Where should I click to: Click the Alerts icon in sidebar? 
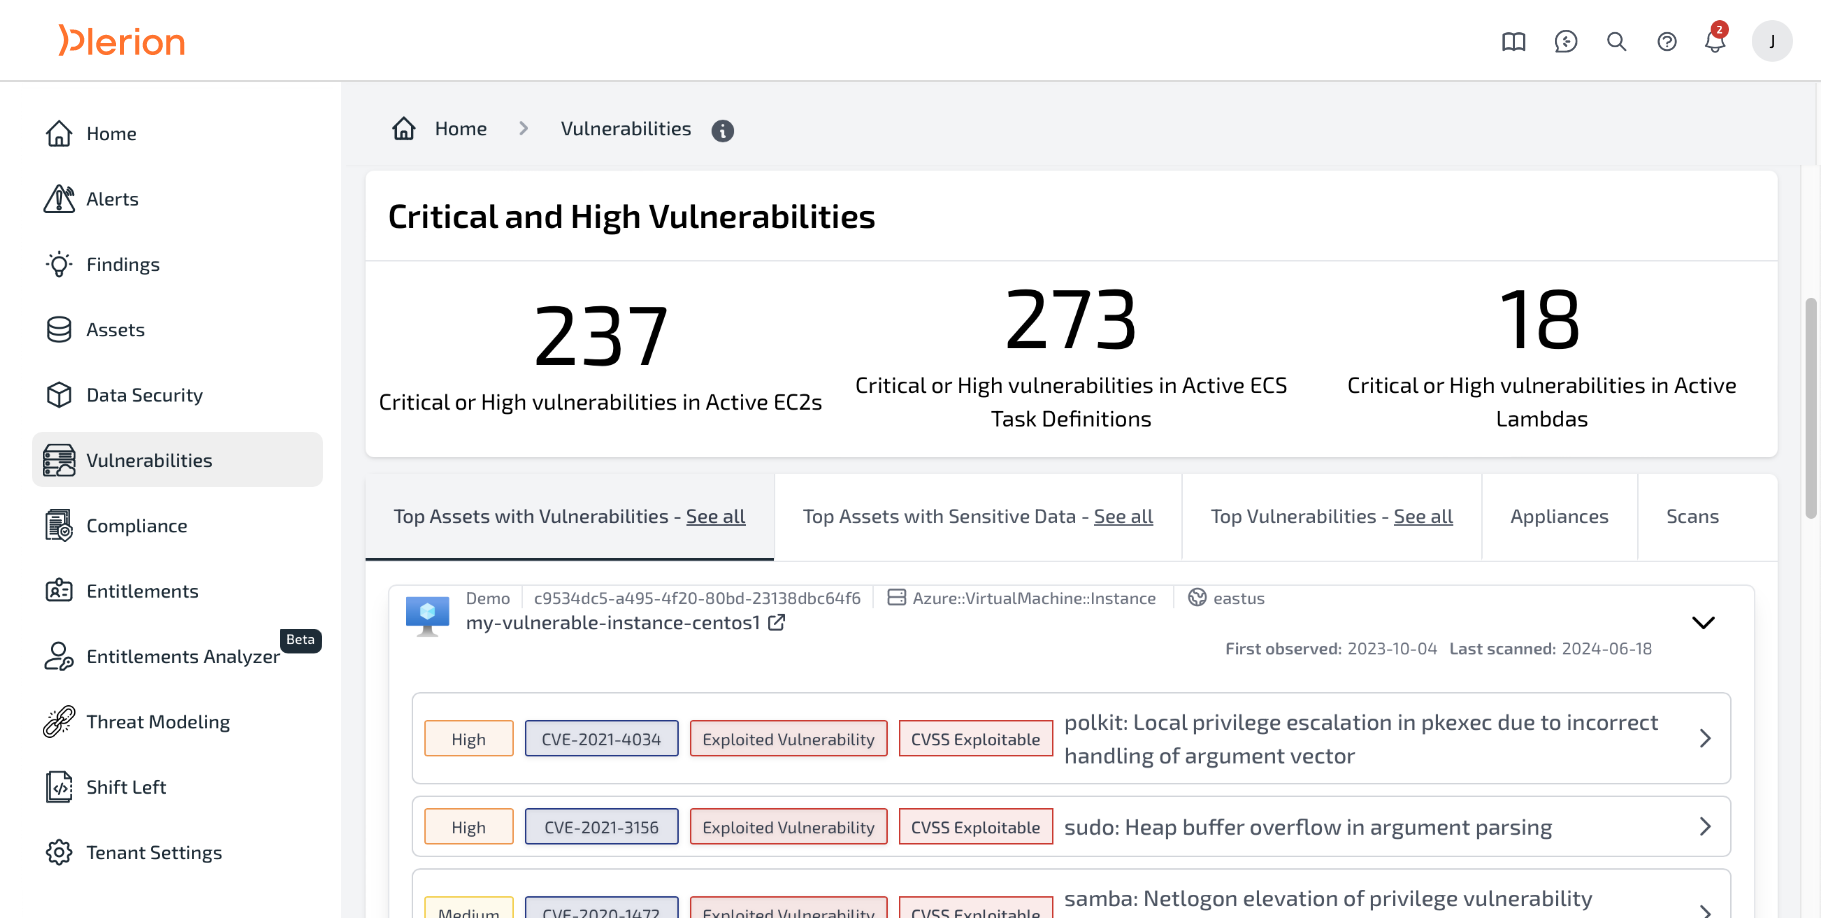click(x=59, y=199)
